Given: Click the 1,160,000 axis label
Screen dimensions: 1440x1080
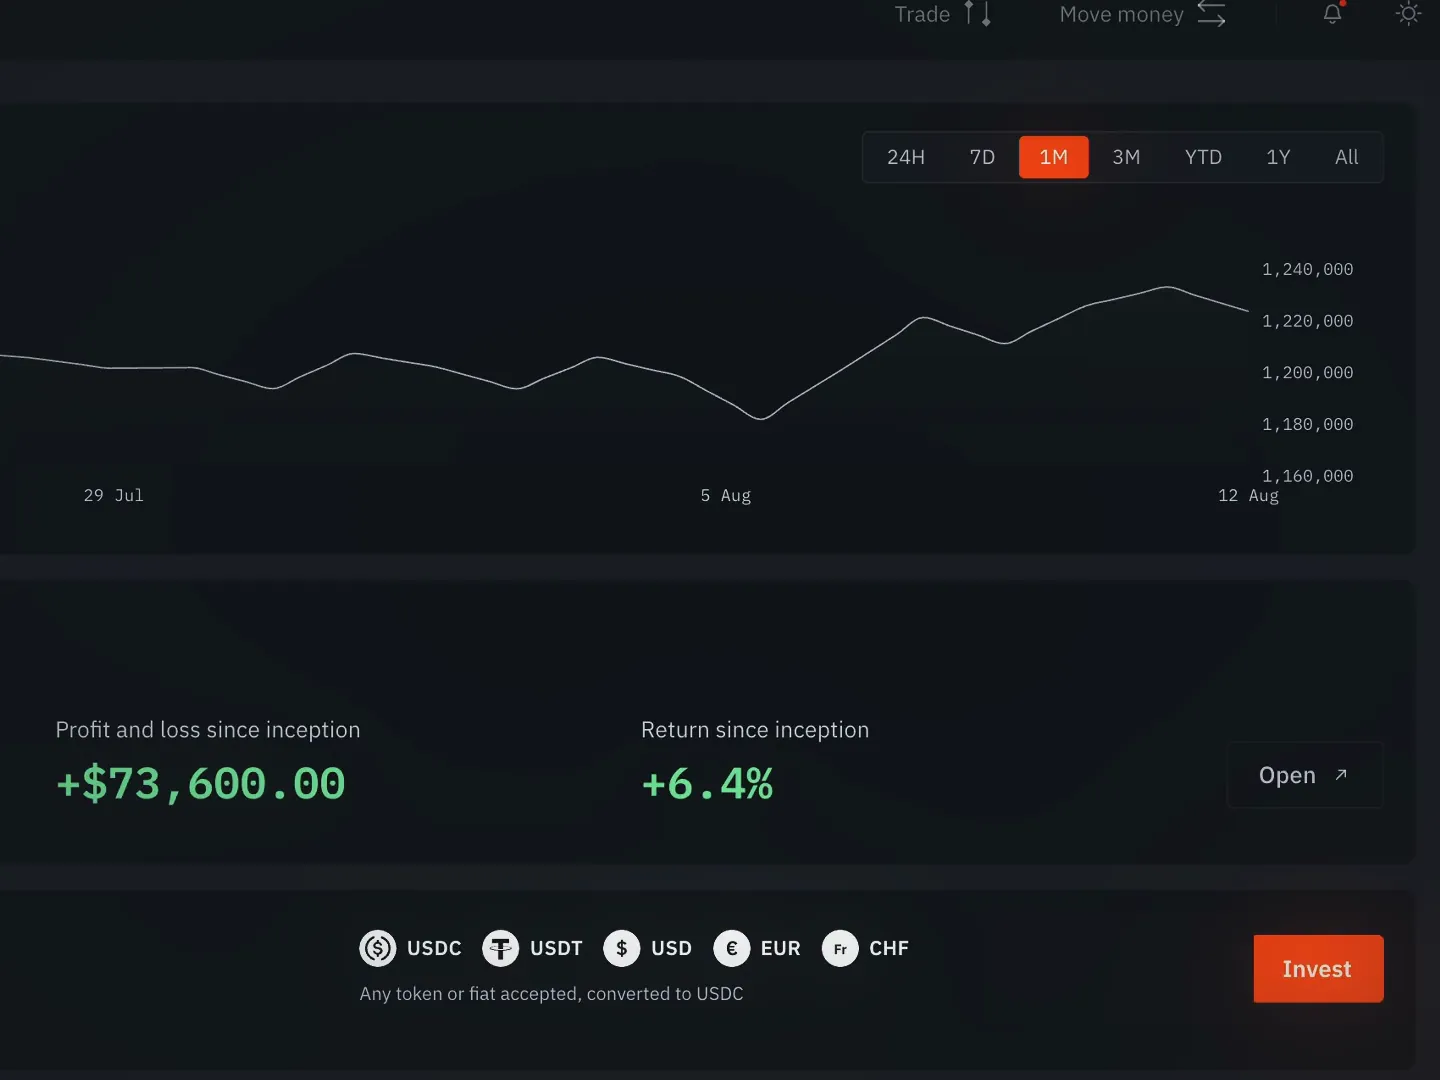Looking at the screenshot, I should 1307,476.
